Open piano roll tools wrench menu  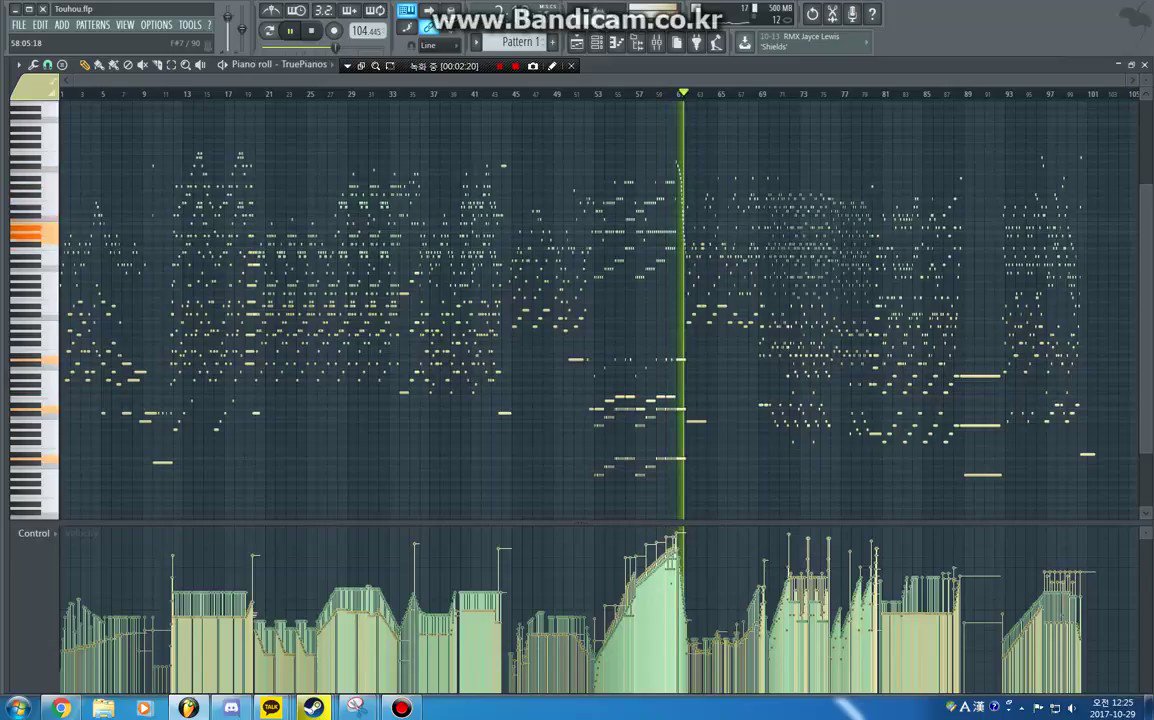coord(33,66)
